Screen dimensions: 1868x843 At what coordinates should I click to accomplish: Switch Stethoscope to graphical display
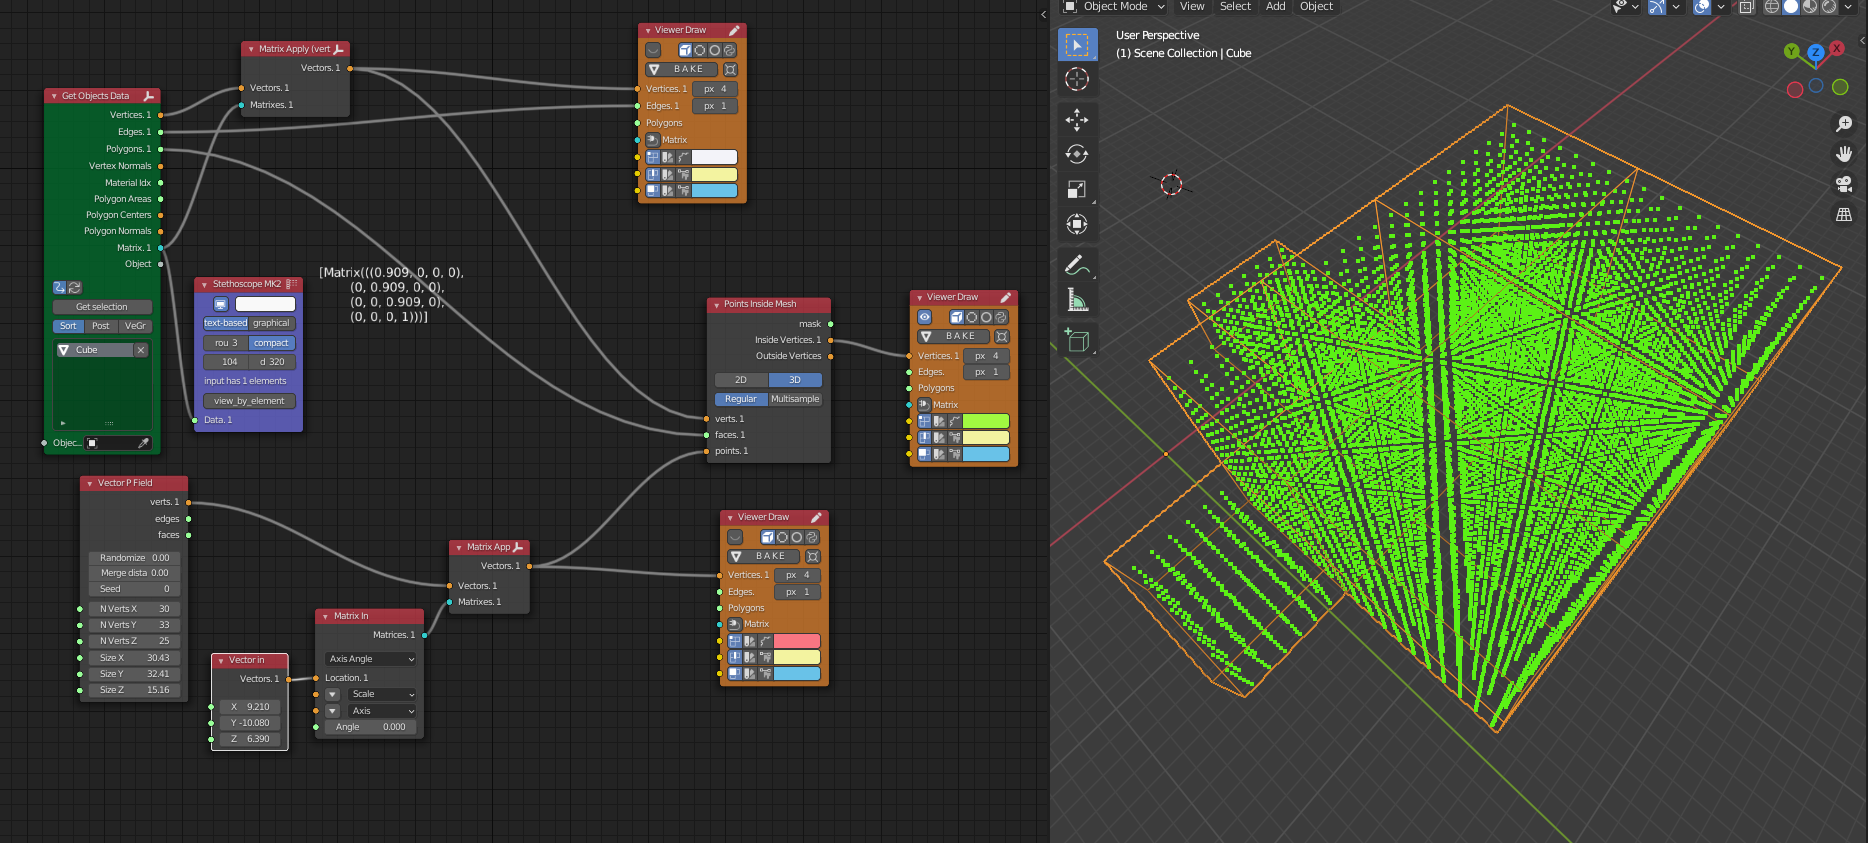coord(271,323)
